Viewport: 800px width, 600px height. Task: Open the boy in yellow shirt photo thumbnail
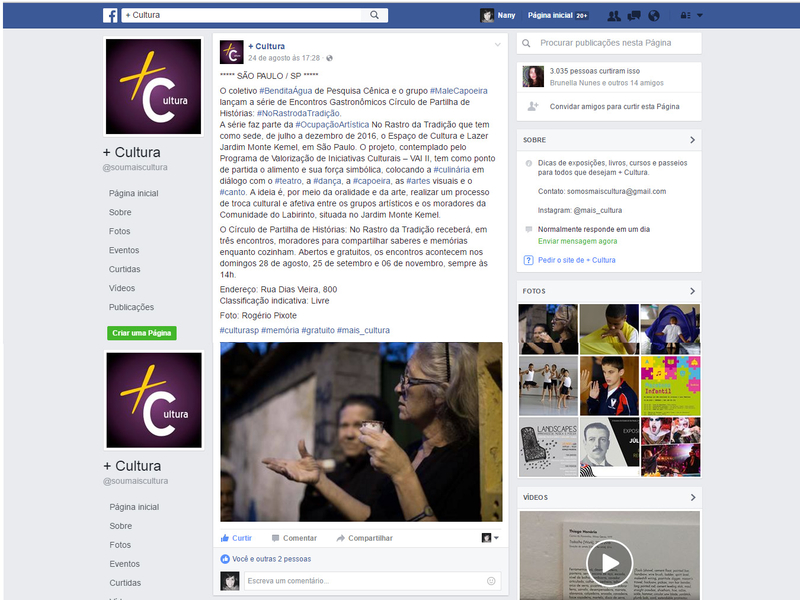coord(609,329)
